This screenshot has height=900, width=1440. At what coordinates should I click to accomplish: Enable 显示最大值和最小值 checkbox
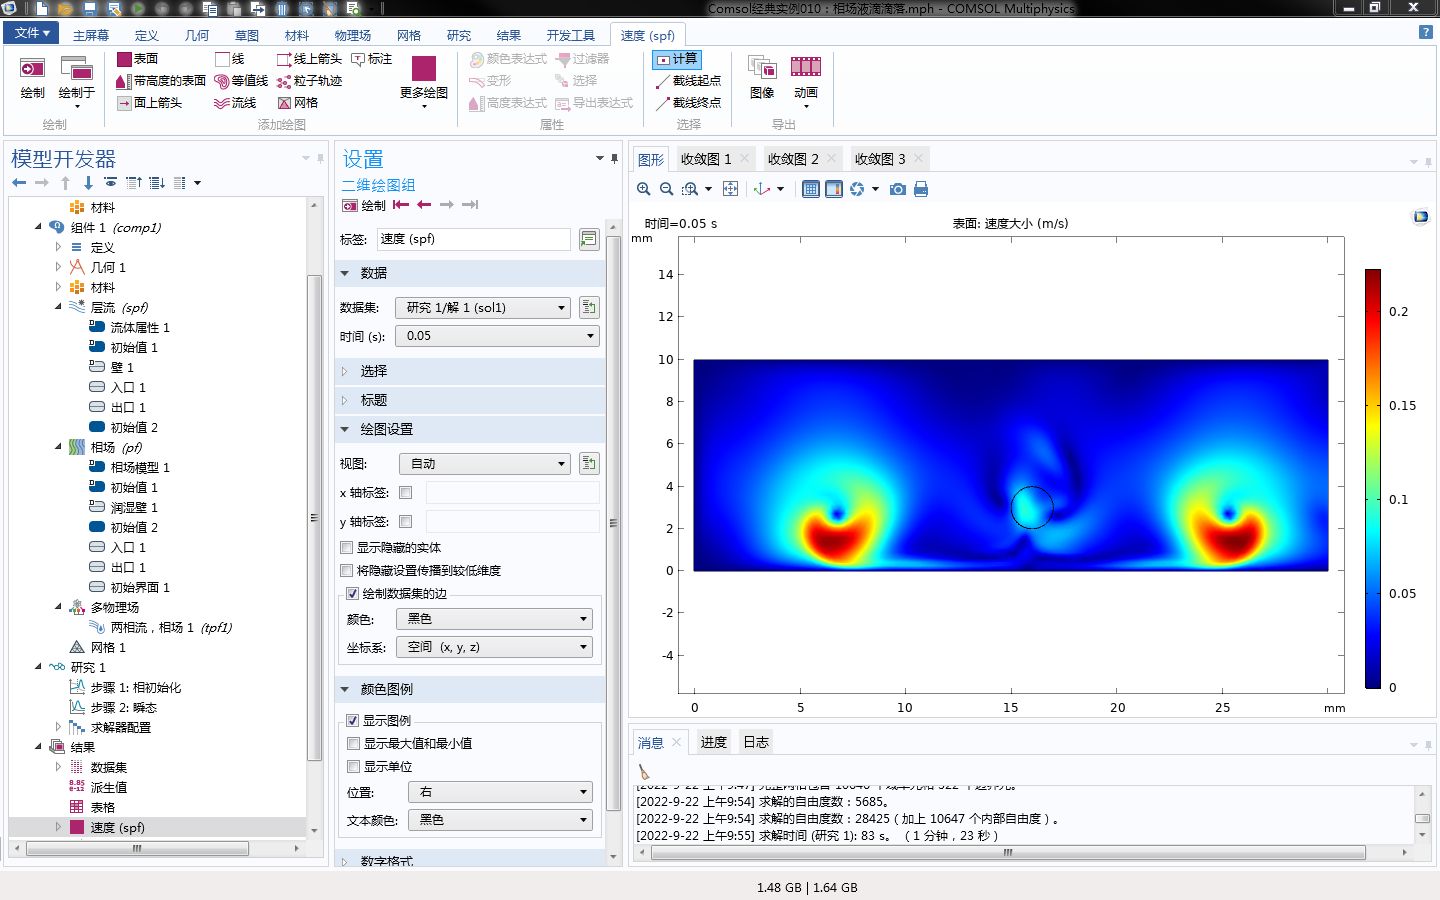click(353, 743)
